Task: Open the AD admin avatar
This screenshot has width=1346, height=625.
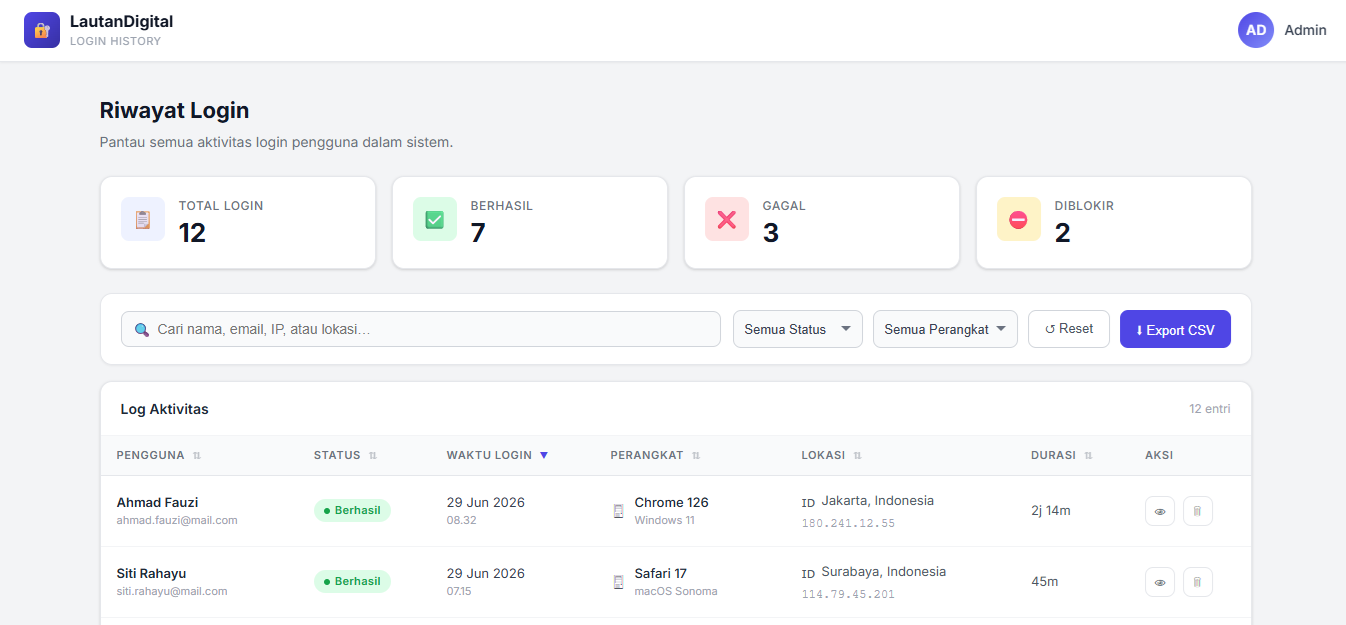Action: click(x=1256, y=30)
